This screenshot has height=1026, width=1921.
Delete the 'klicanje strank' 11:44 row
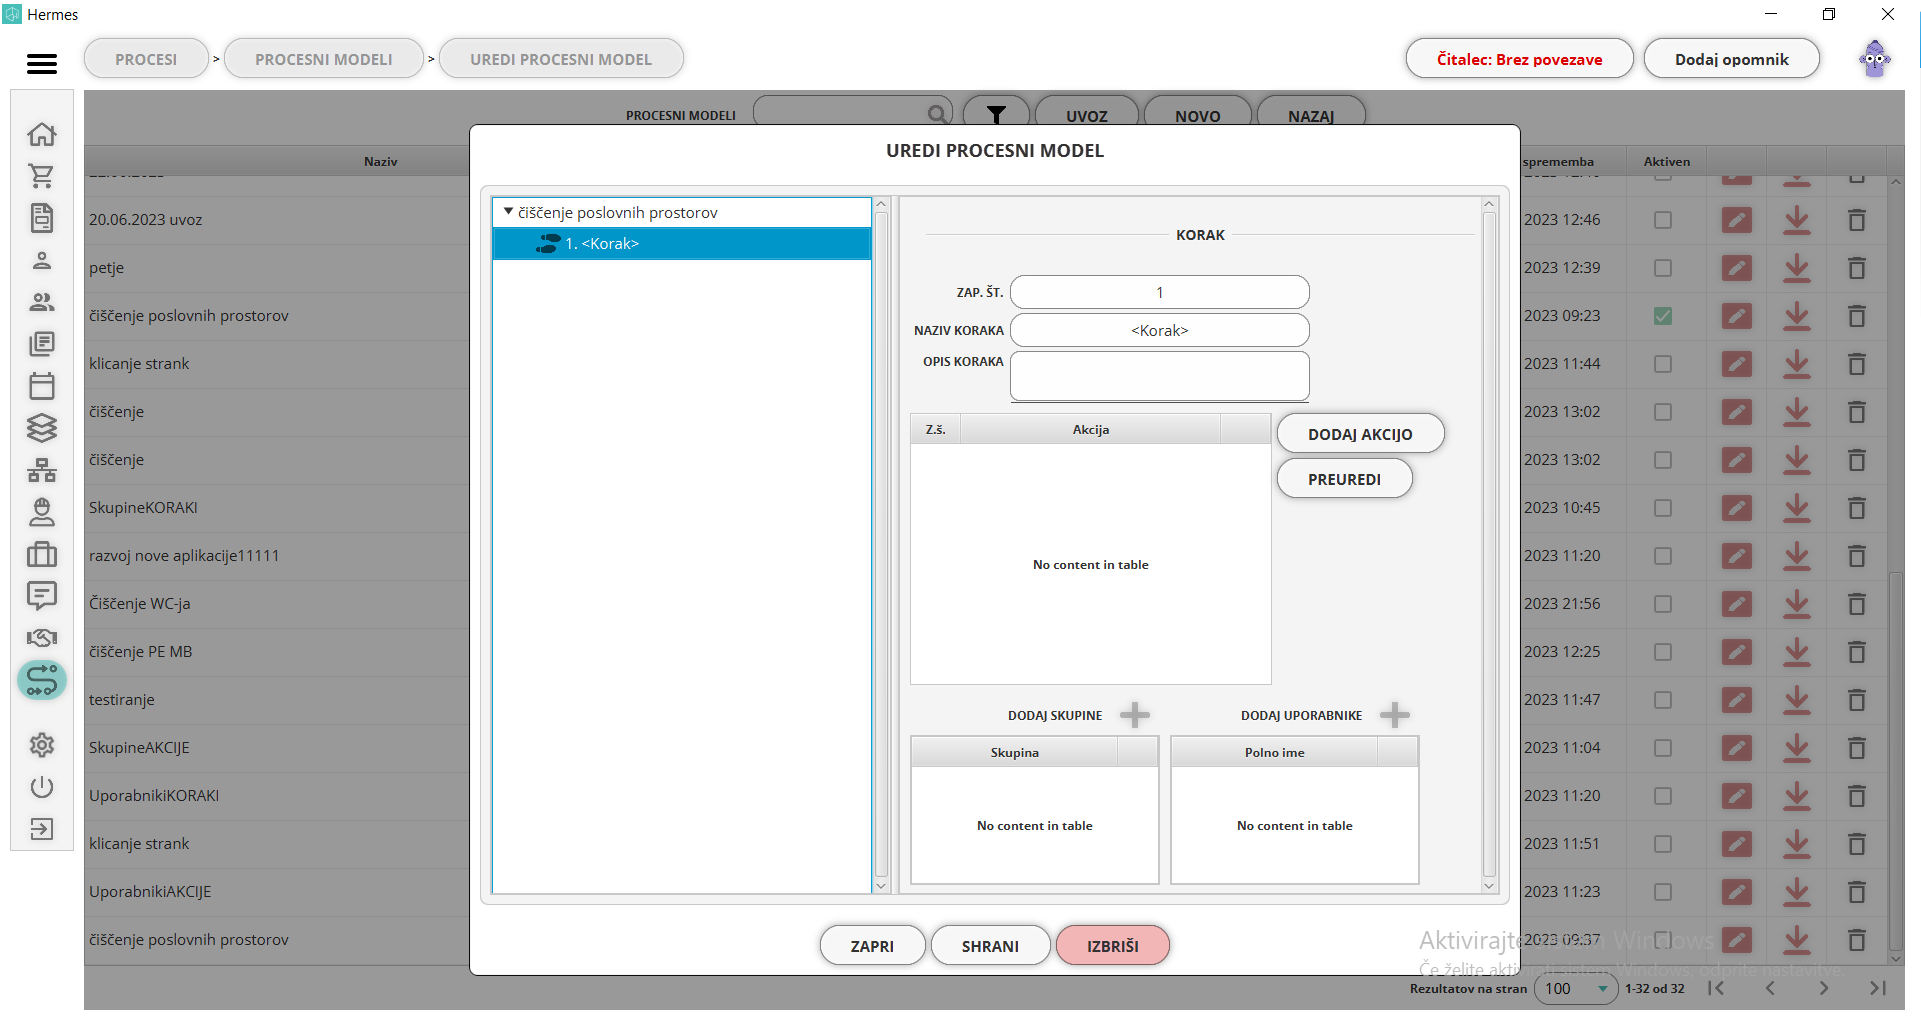coord(1857,364)
